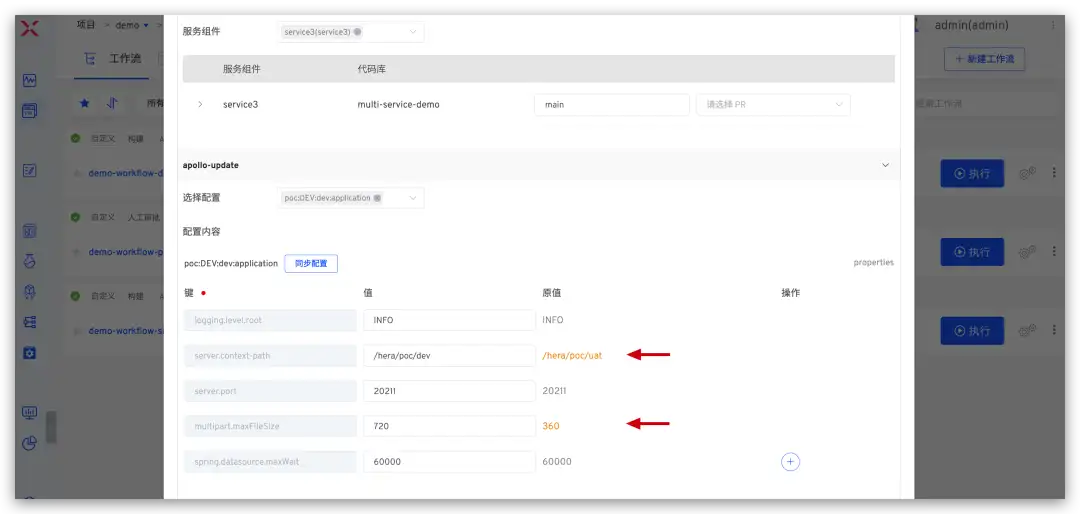Click 项目 in the breadcrumb
Viewport: 1080px width, 514px height.
click(86, 25)
